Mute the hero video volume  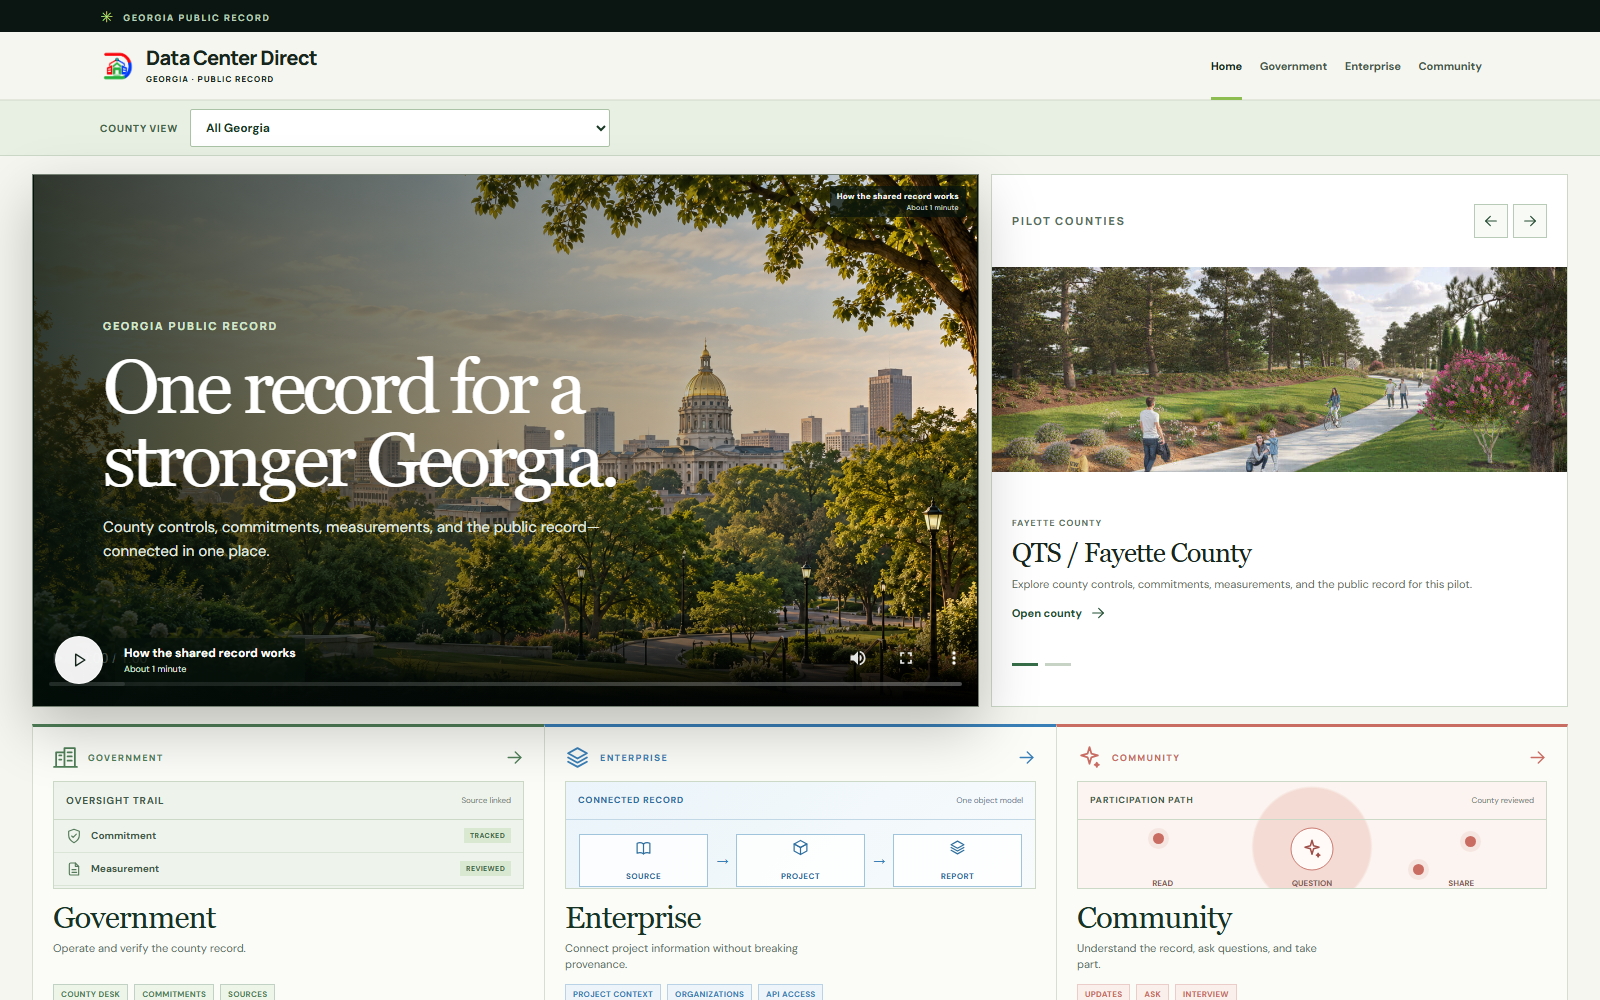click(858, 658)
